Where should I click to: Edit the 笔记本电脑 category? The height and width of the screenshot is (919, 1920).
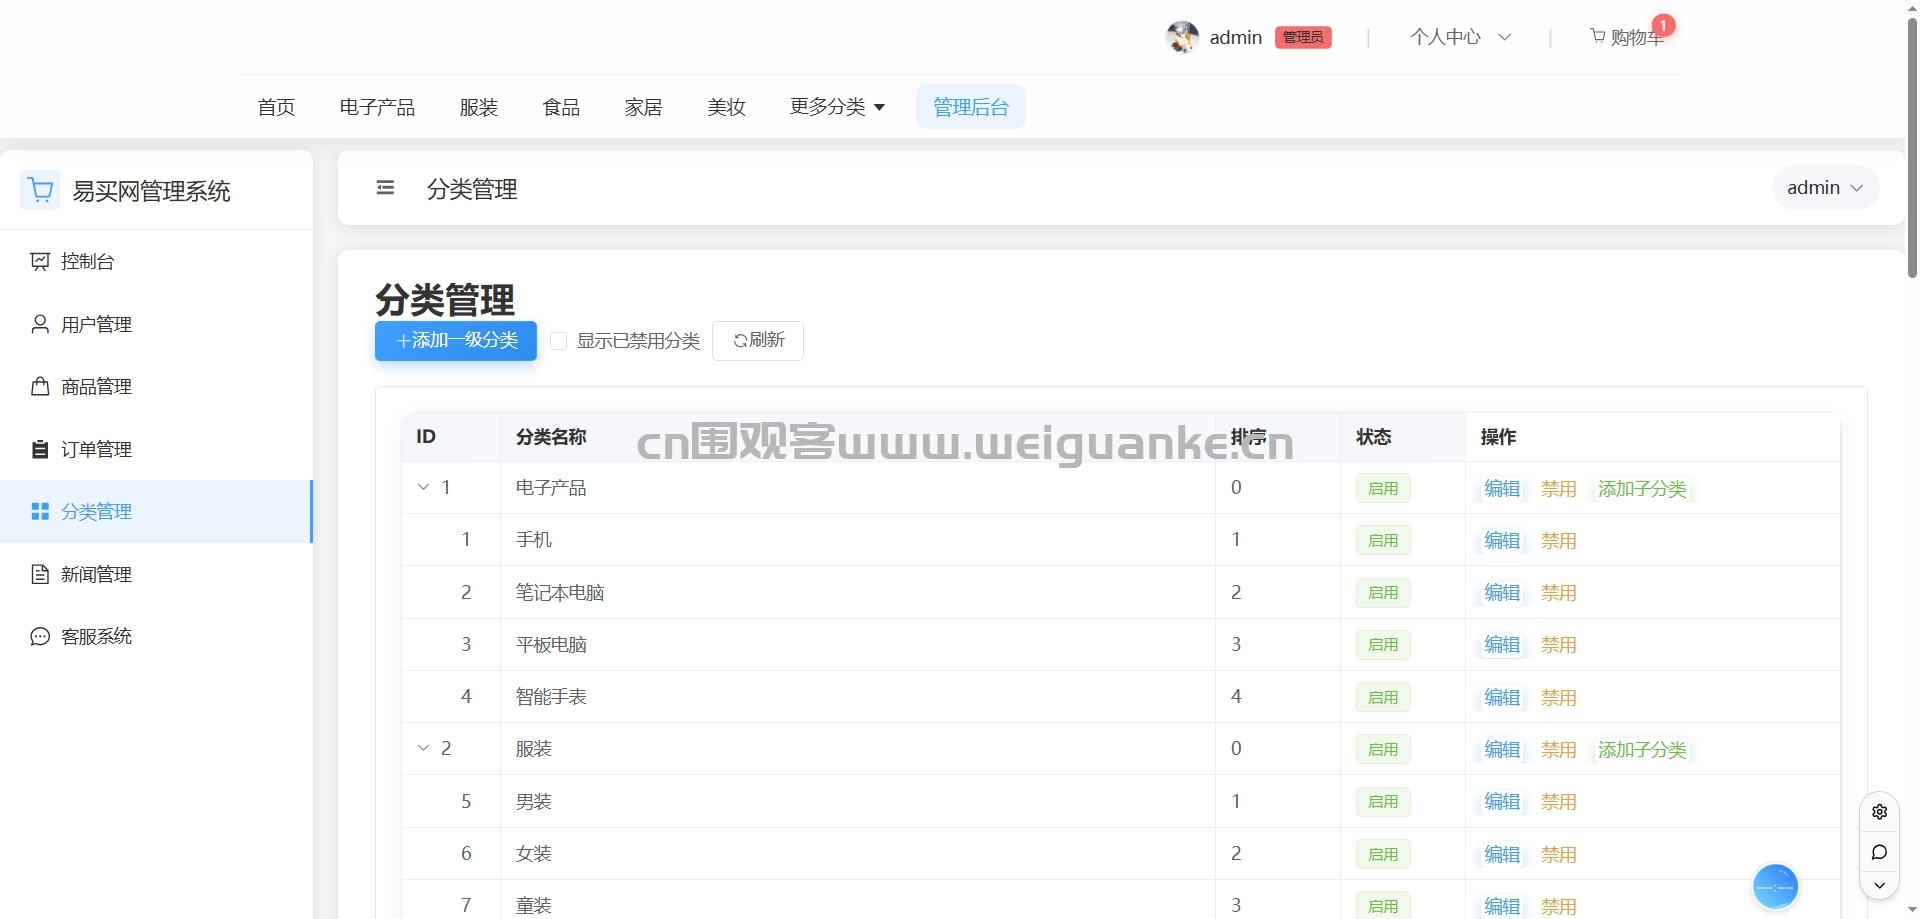[x=1502, y=592]
